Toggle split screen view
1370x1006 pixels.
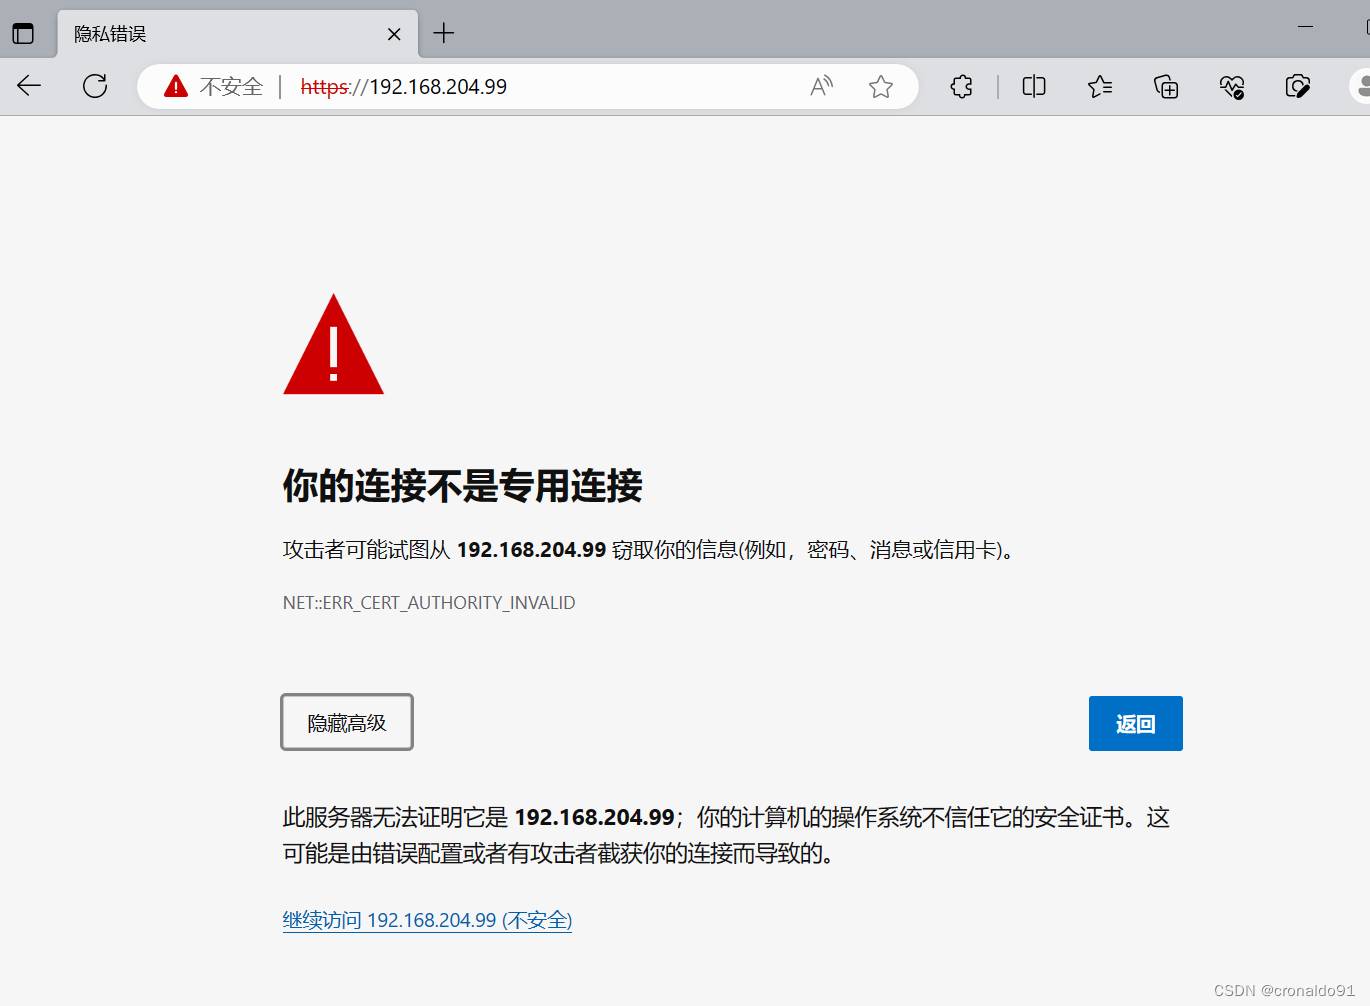(x=1034, y=87)
